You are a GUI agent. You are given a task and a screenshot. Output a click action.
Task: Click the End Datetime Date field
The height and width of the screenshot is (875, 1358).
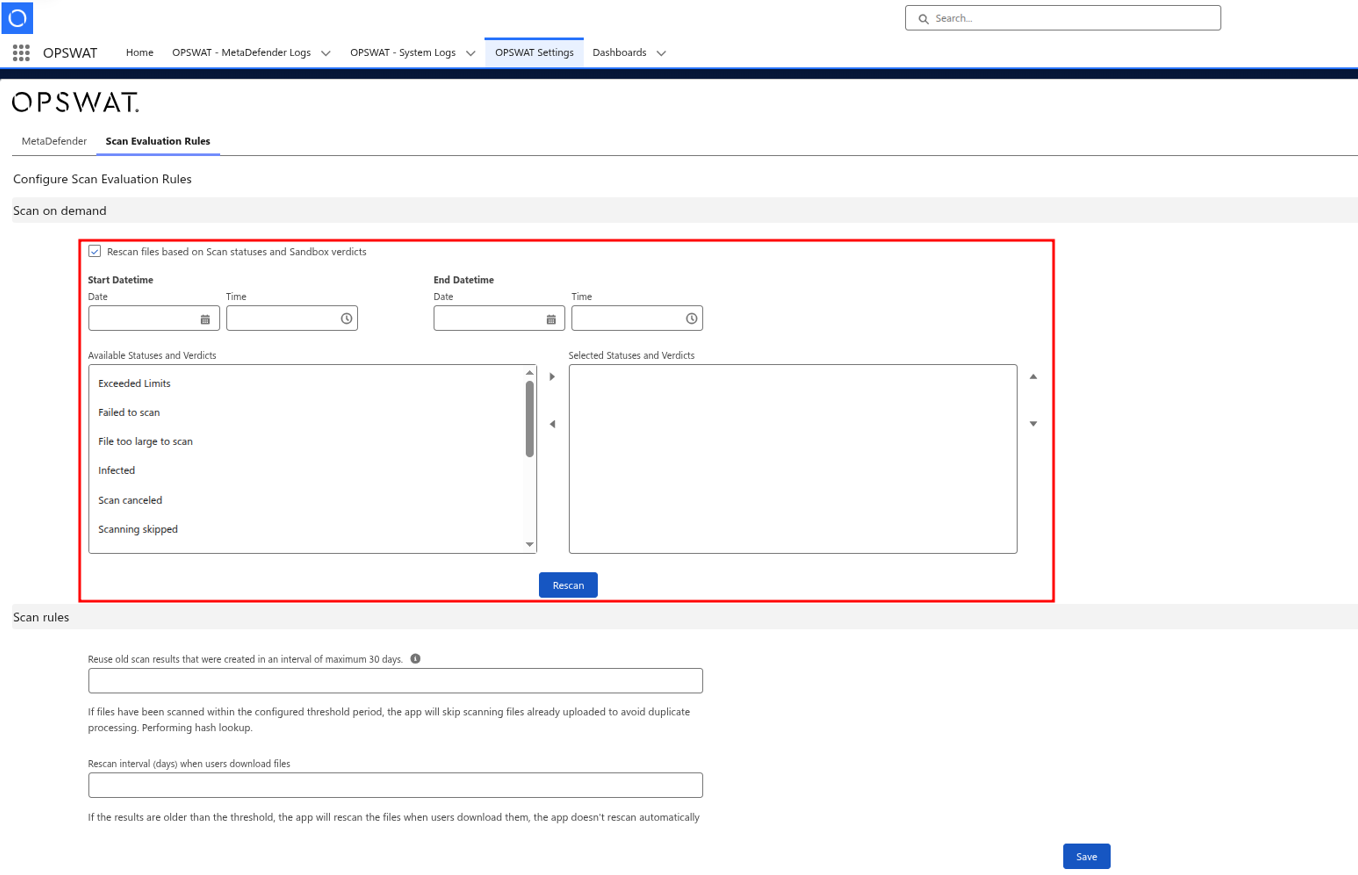[499, 318]
